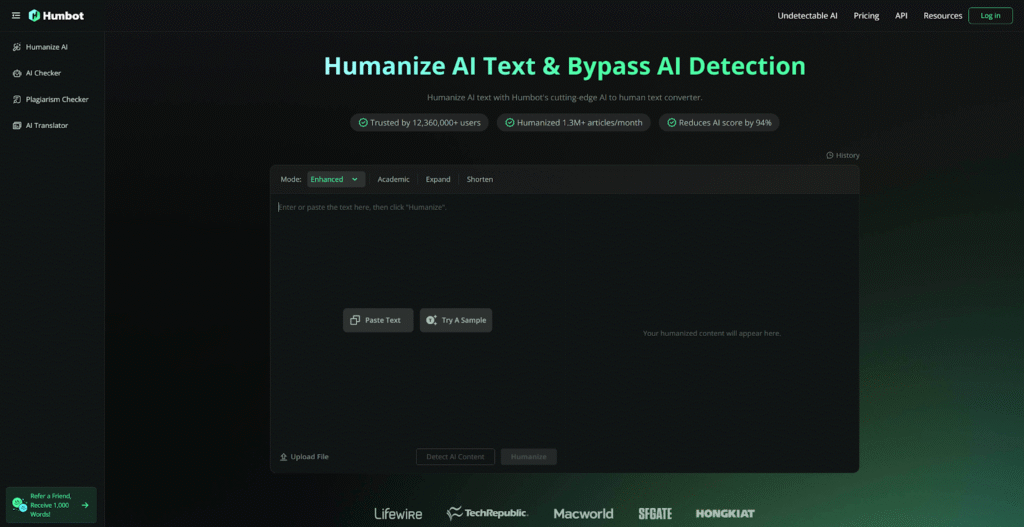This screenshot has width=1024, height=527.
Task: Click the Log in button
Action: click(990, 15)
